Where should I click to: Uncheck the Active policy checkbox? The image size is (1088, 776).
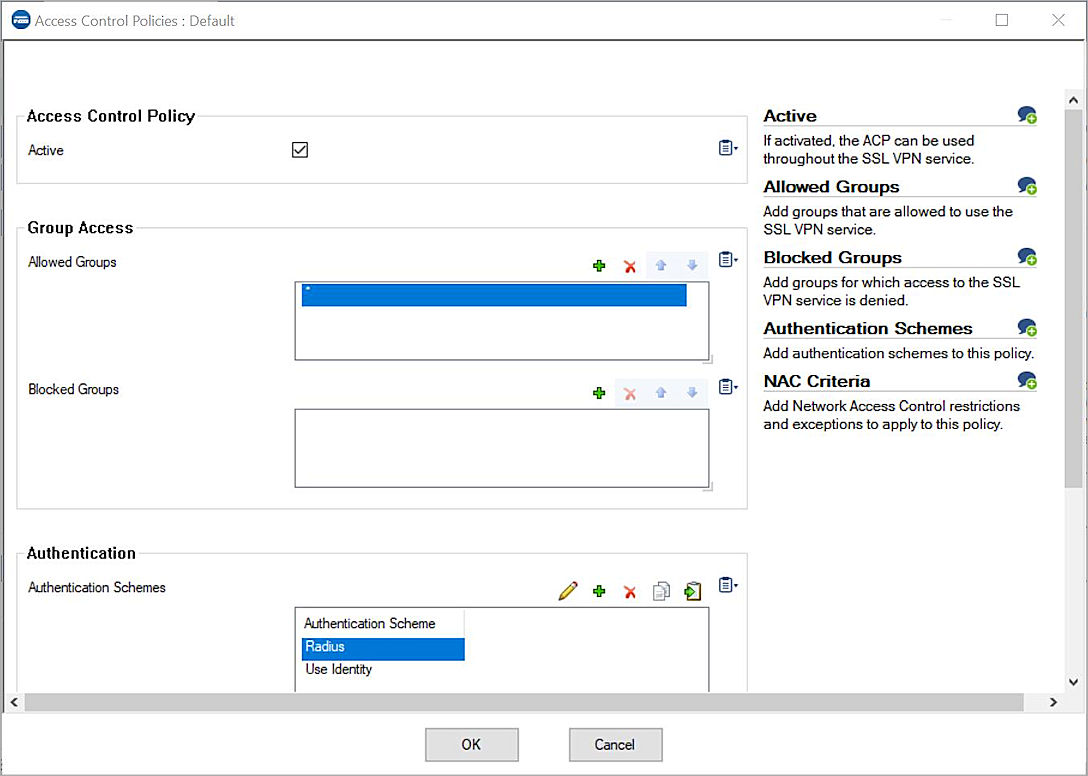coord(299,148)
